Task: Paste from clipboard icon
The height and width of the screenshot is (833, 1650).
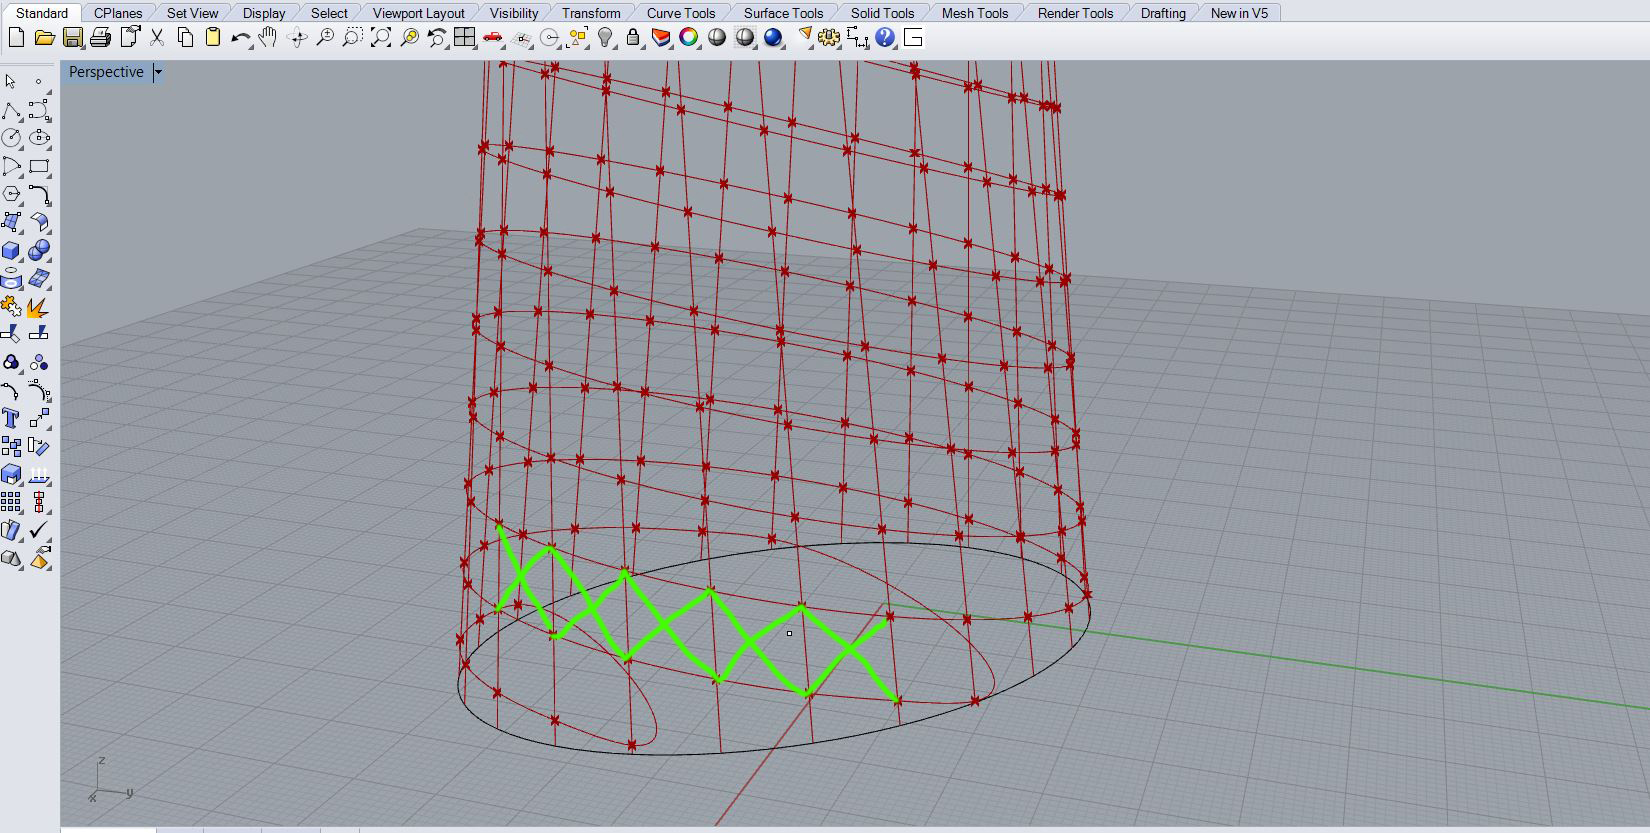Action: click(x=212, y=38)
